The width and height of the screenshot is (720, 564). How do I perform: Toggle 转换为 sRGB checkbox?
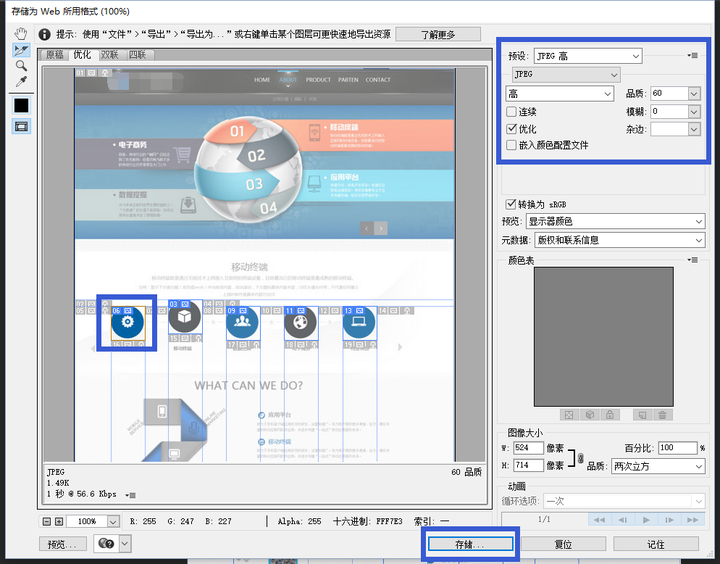(511, 204)
